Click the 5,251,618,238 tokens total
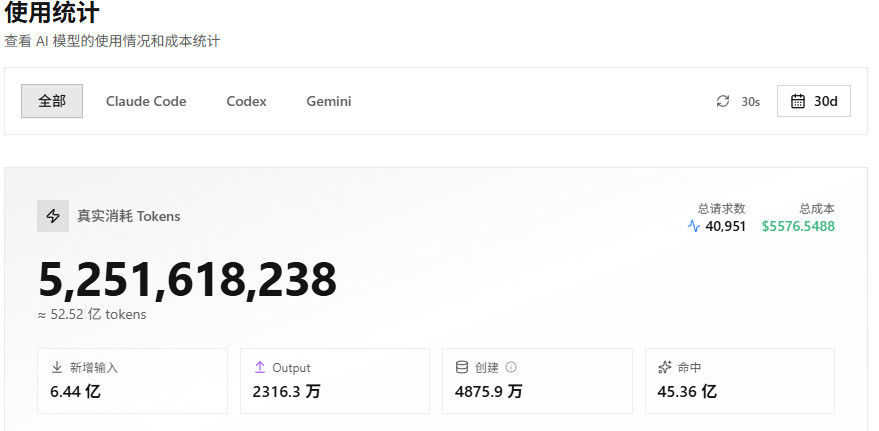This screenshot has height=431, width=879. click(188, 279)
